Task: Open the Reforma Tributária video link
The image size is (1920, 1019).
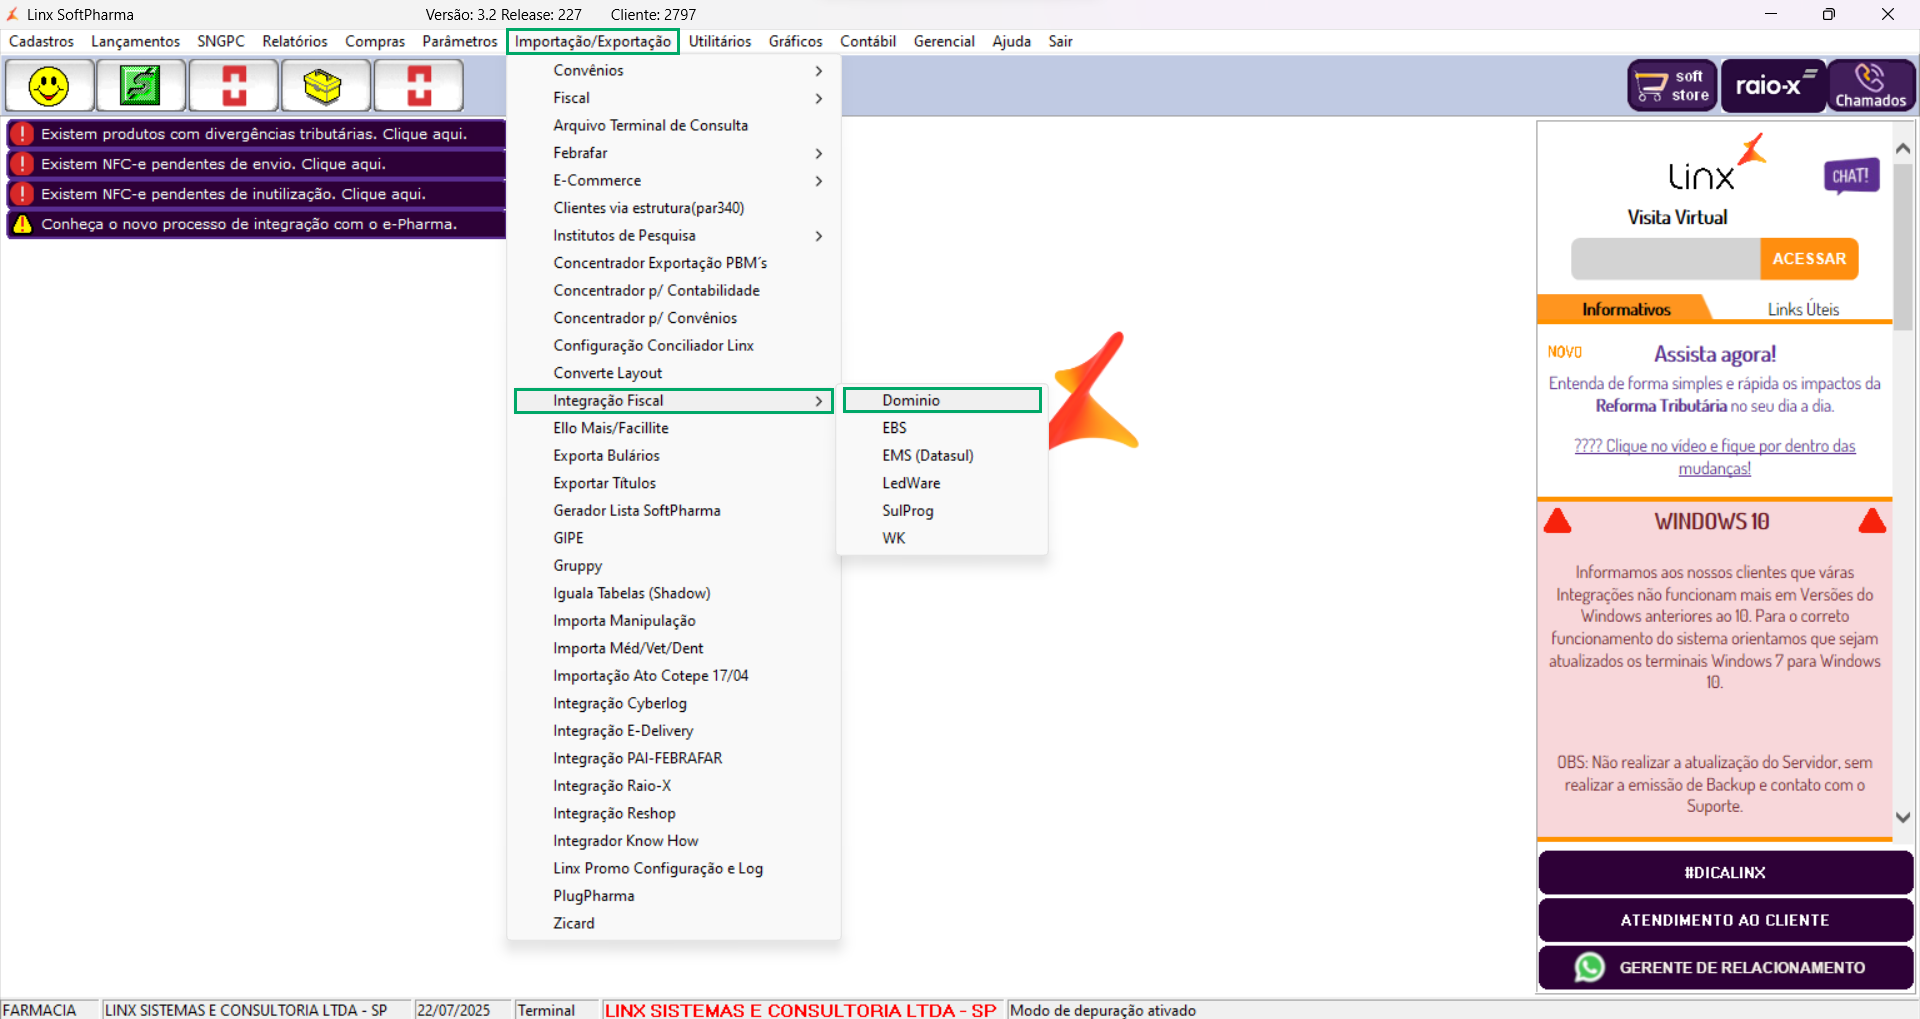Action: (1715, 457)
